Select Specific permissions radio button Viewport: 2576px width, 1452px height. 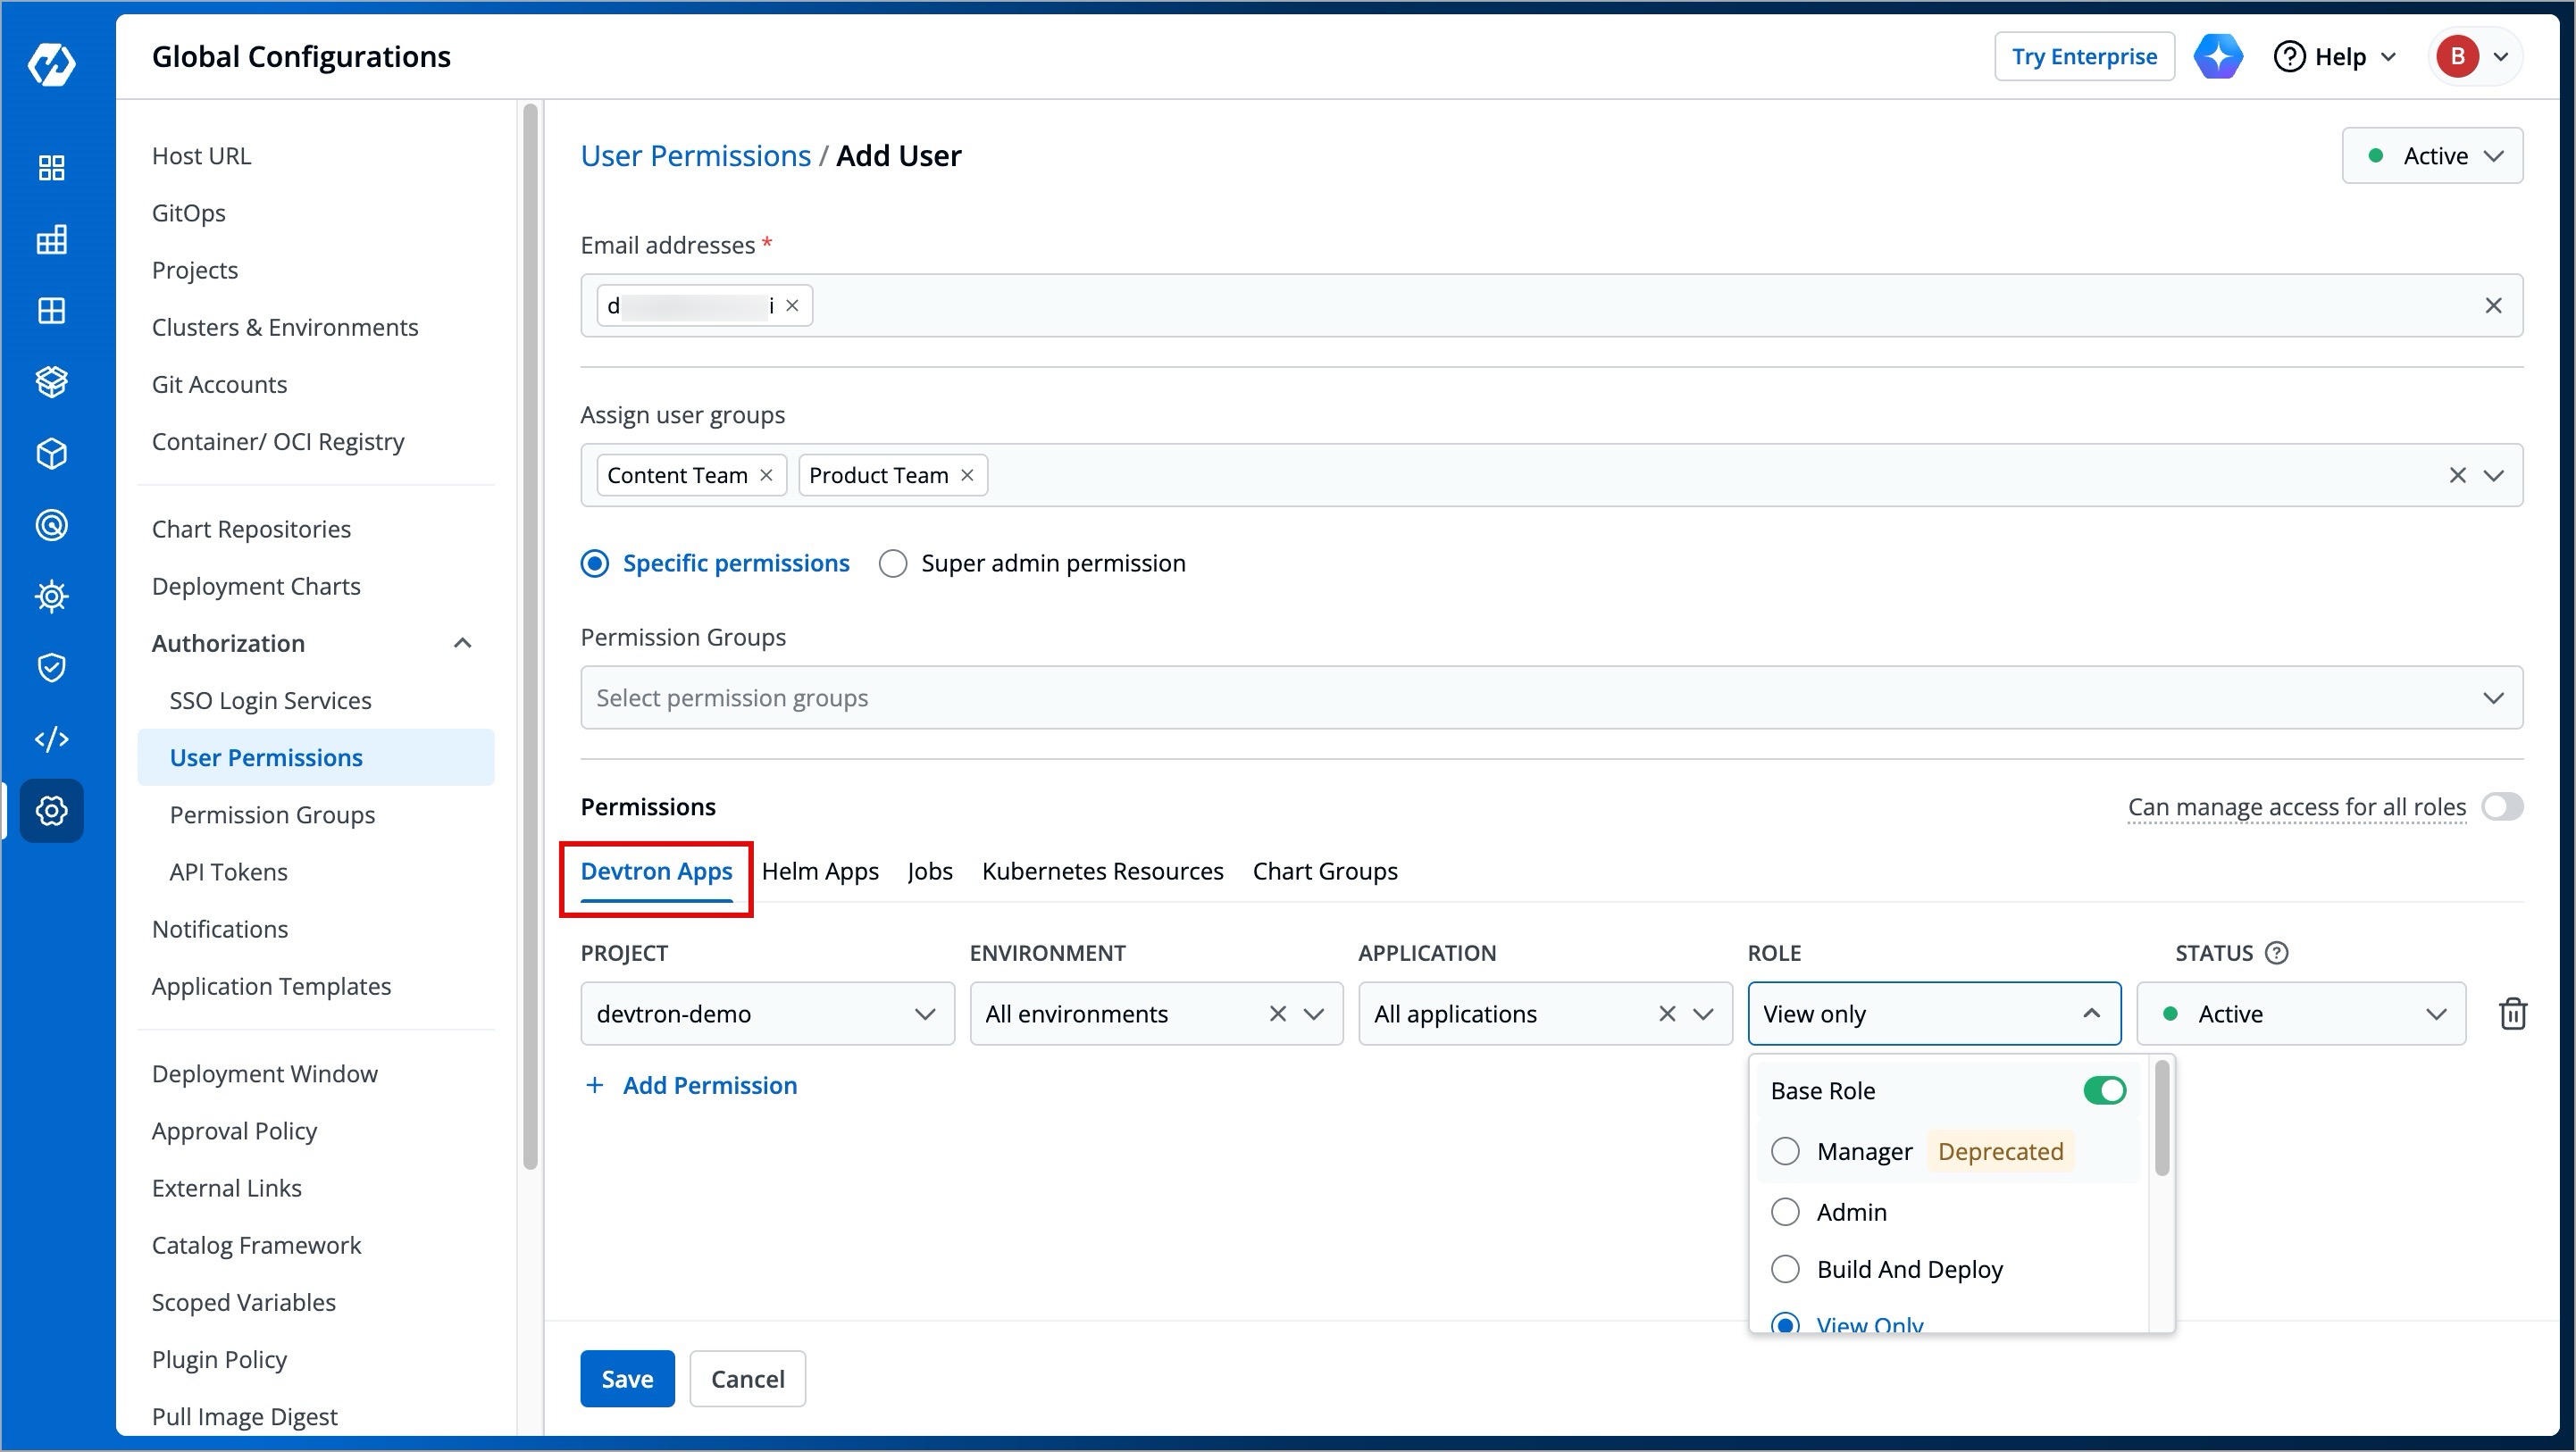[x=595, y=564]
